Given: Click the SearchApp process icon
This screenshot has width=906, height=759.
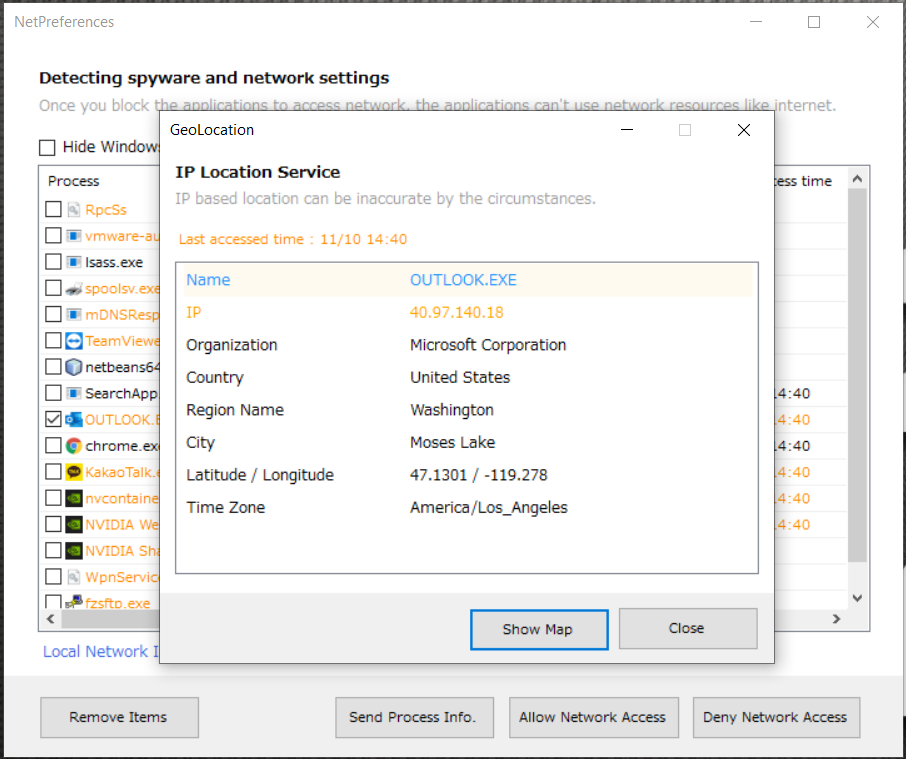Looking at the screenshot, I should (x=73, y=393).
